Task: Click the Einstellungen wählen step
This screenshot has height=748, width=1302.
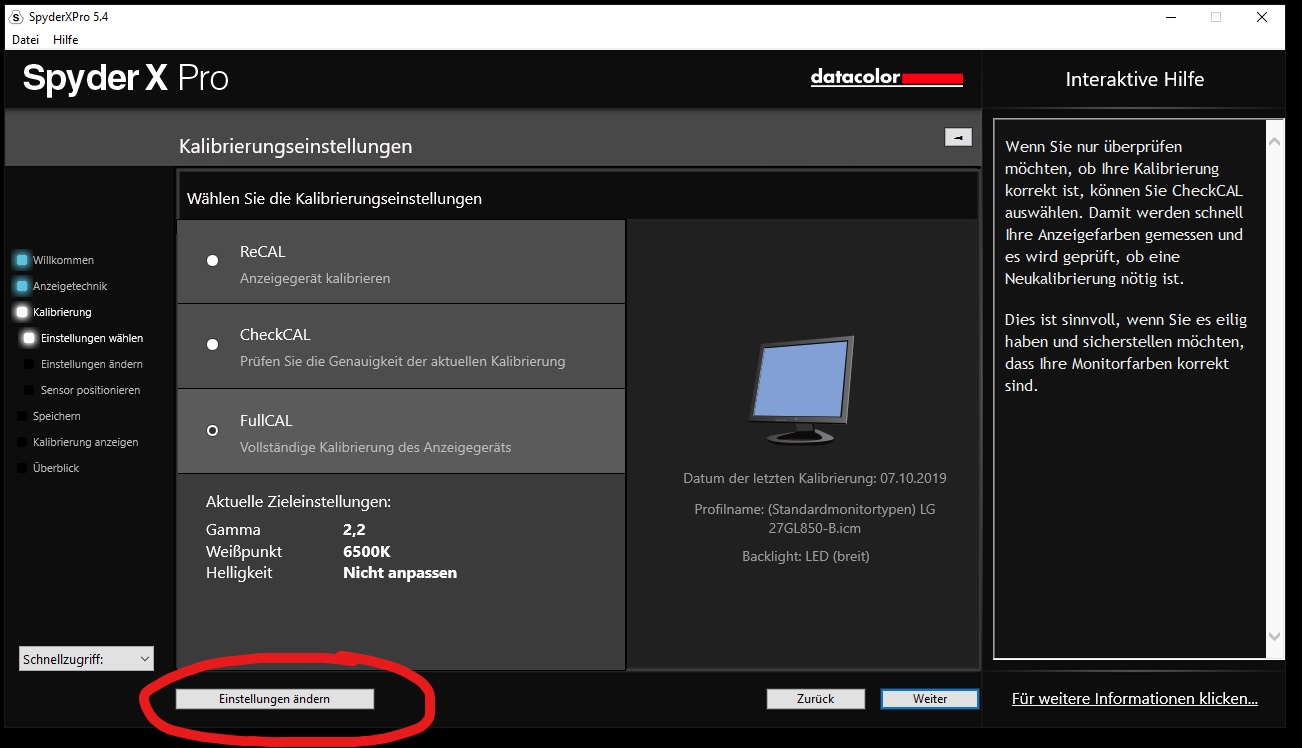Action: pyautogui.click(x=84, y=338)
